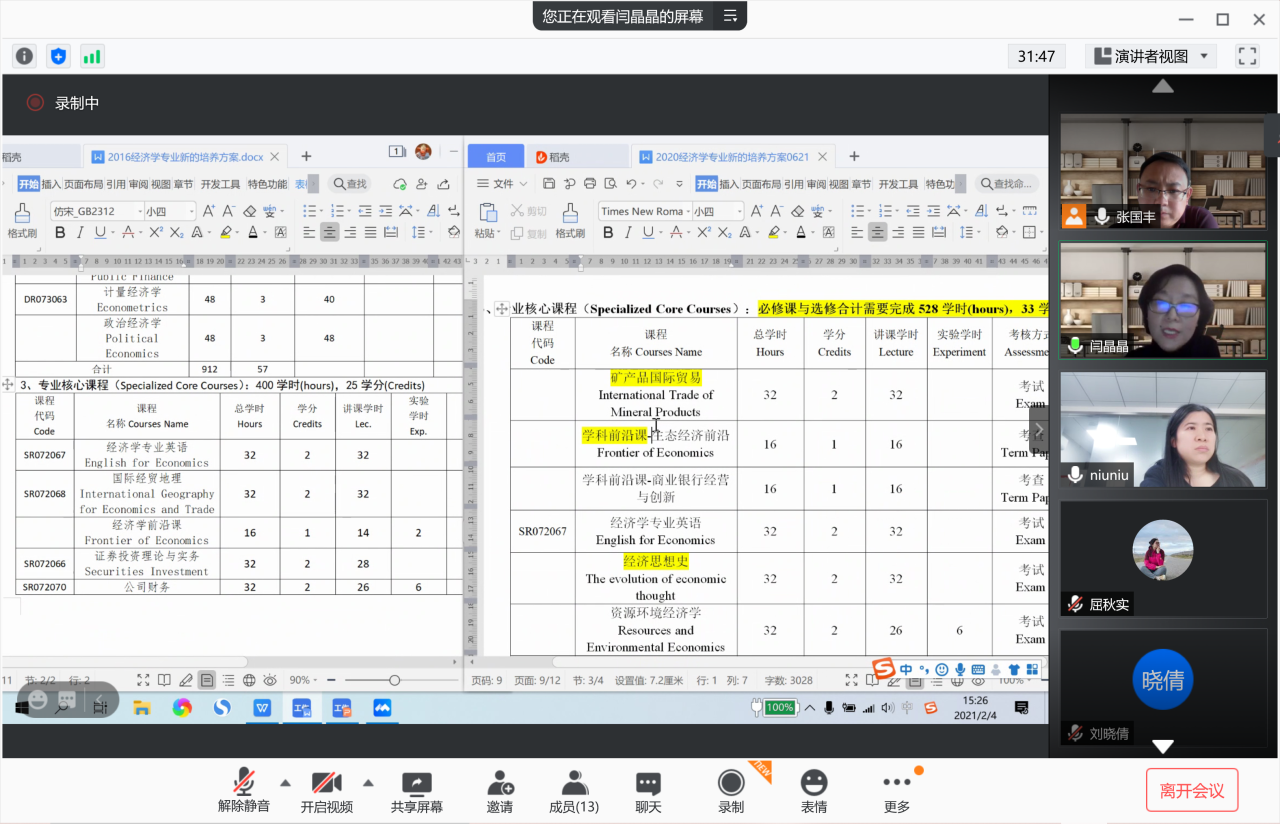The width and height of the screenshot is (1280, 824).
Task: Expand video options arrow beside camera
Action: [368, 783]
